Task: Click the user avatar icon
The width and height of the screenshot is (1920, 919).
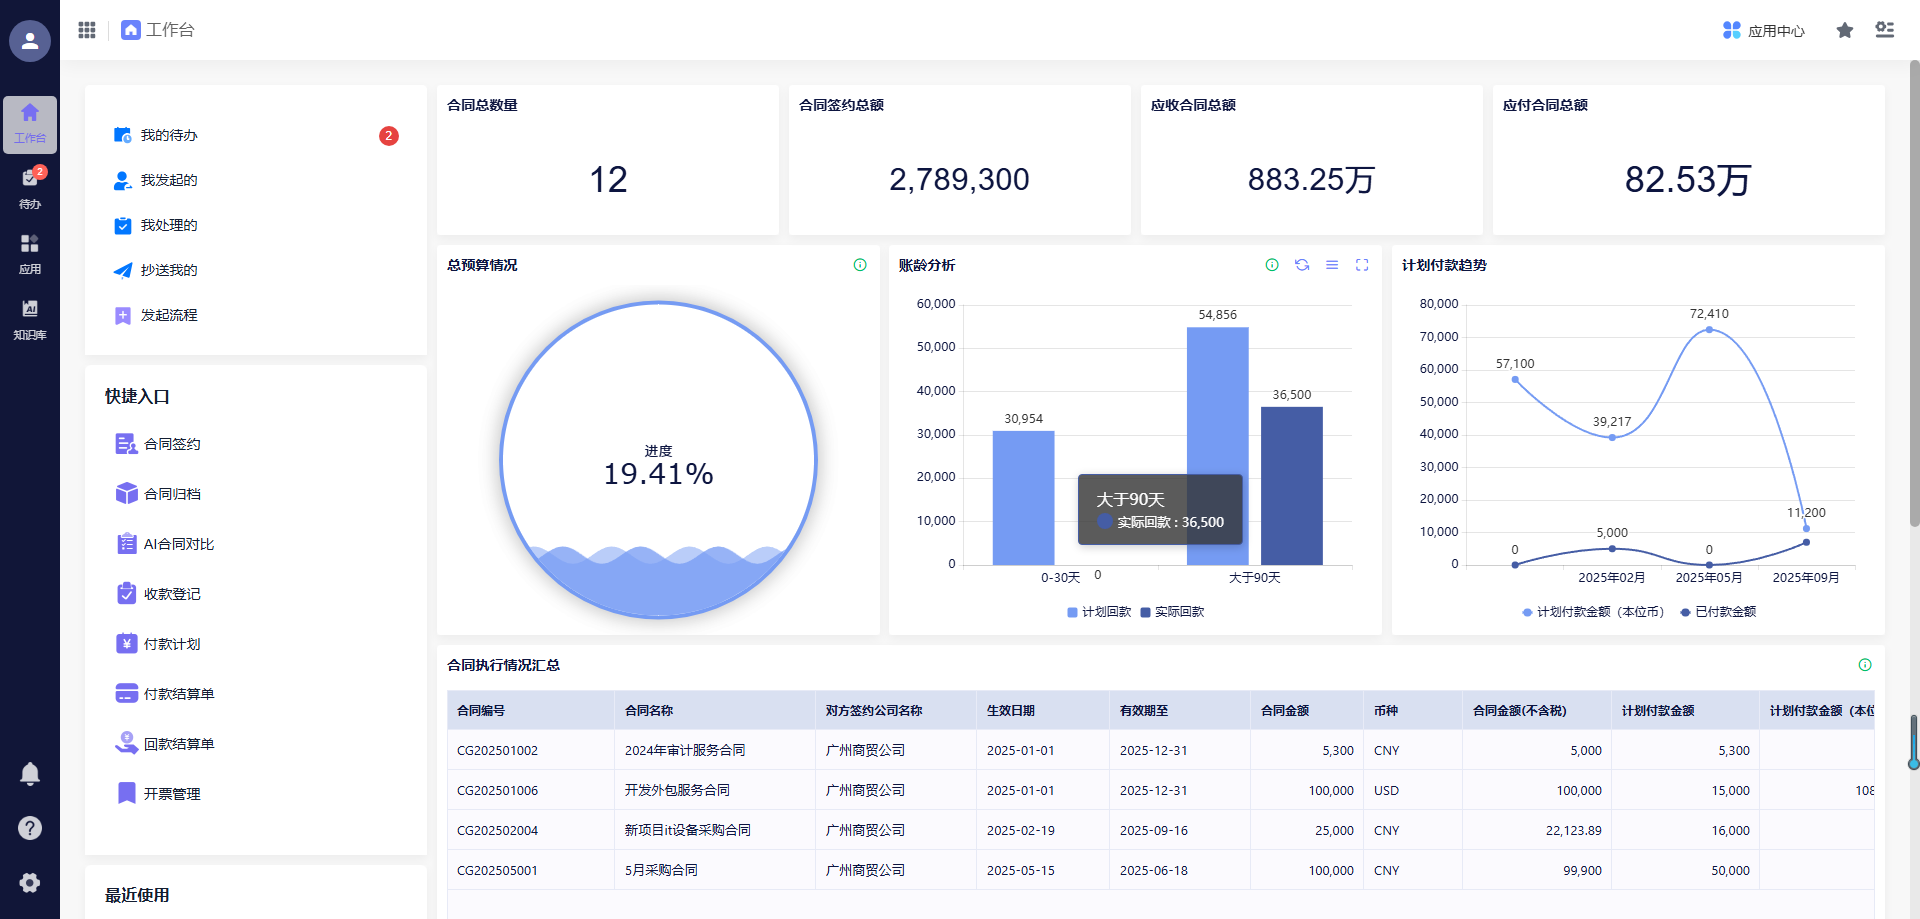Action: pyautogui.click(x=30, y=41)
